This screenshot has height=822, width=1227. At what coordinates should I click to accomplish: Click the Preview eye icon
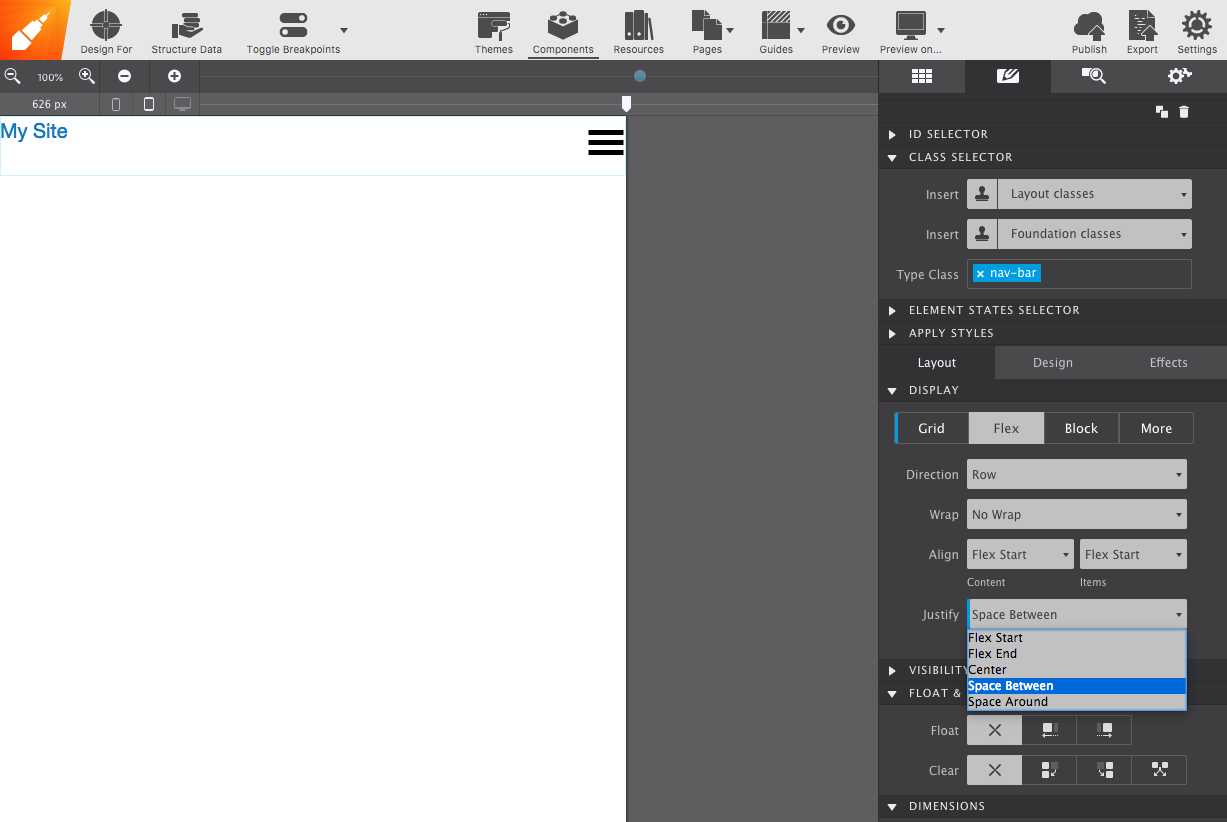(841, 25)
